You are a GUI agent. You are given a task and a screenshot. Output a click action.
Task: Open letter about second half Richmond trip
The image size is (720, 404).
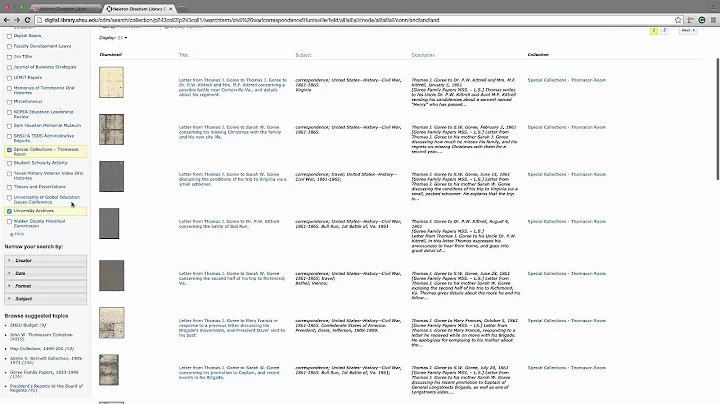(x=232, y=278)
